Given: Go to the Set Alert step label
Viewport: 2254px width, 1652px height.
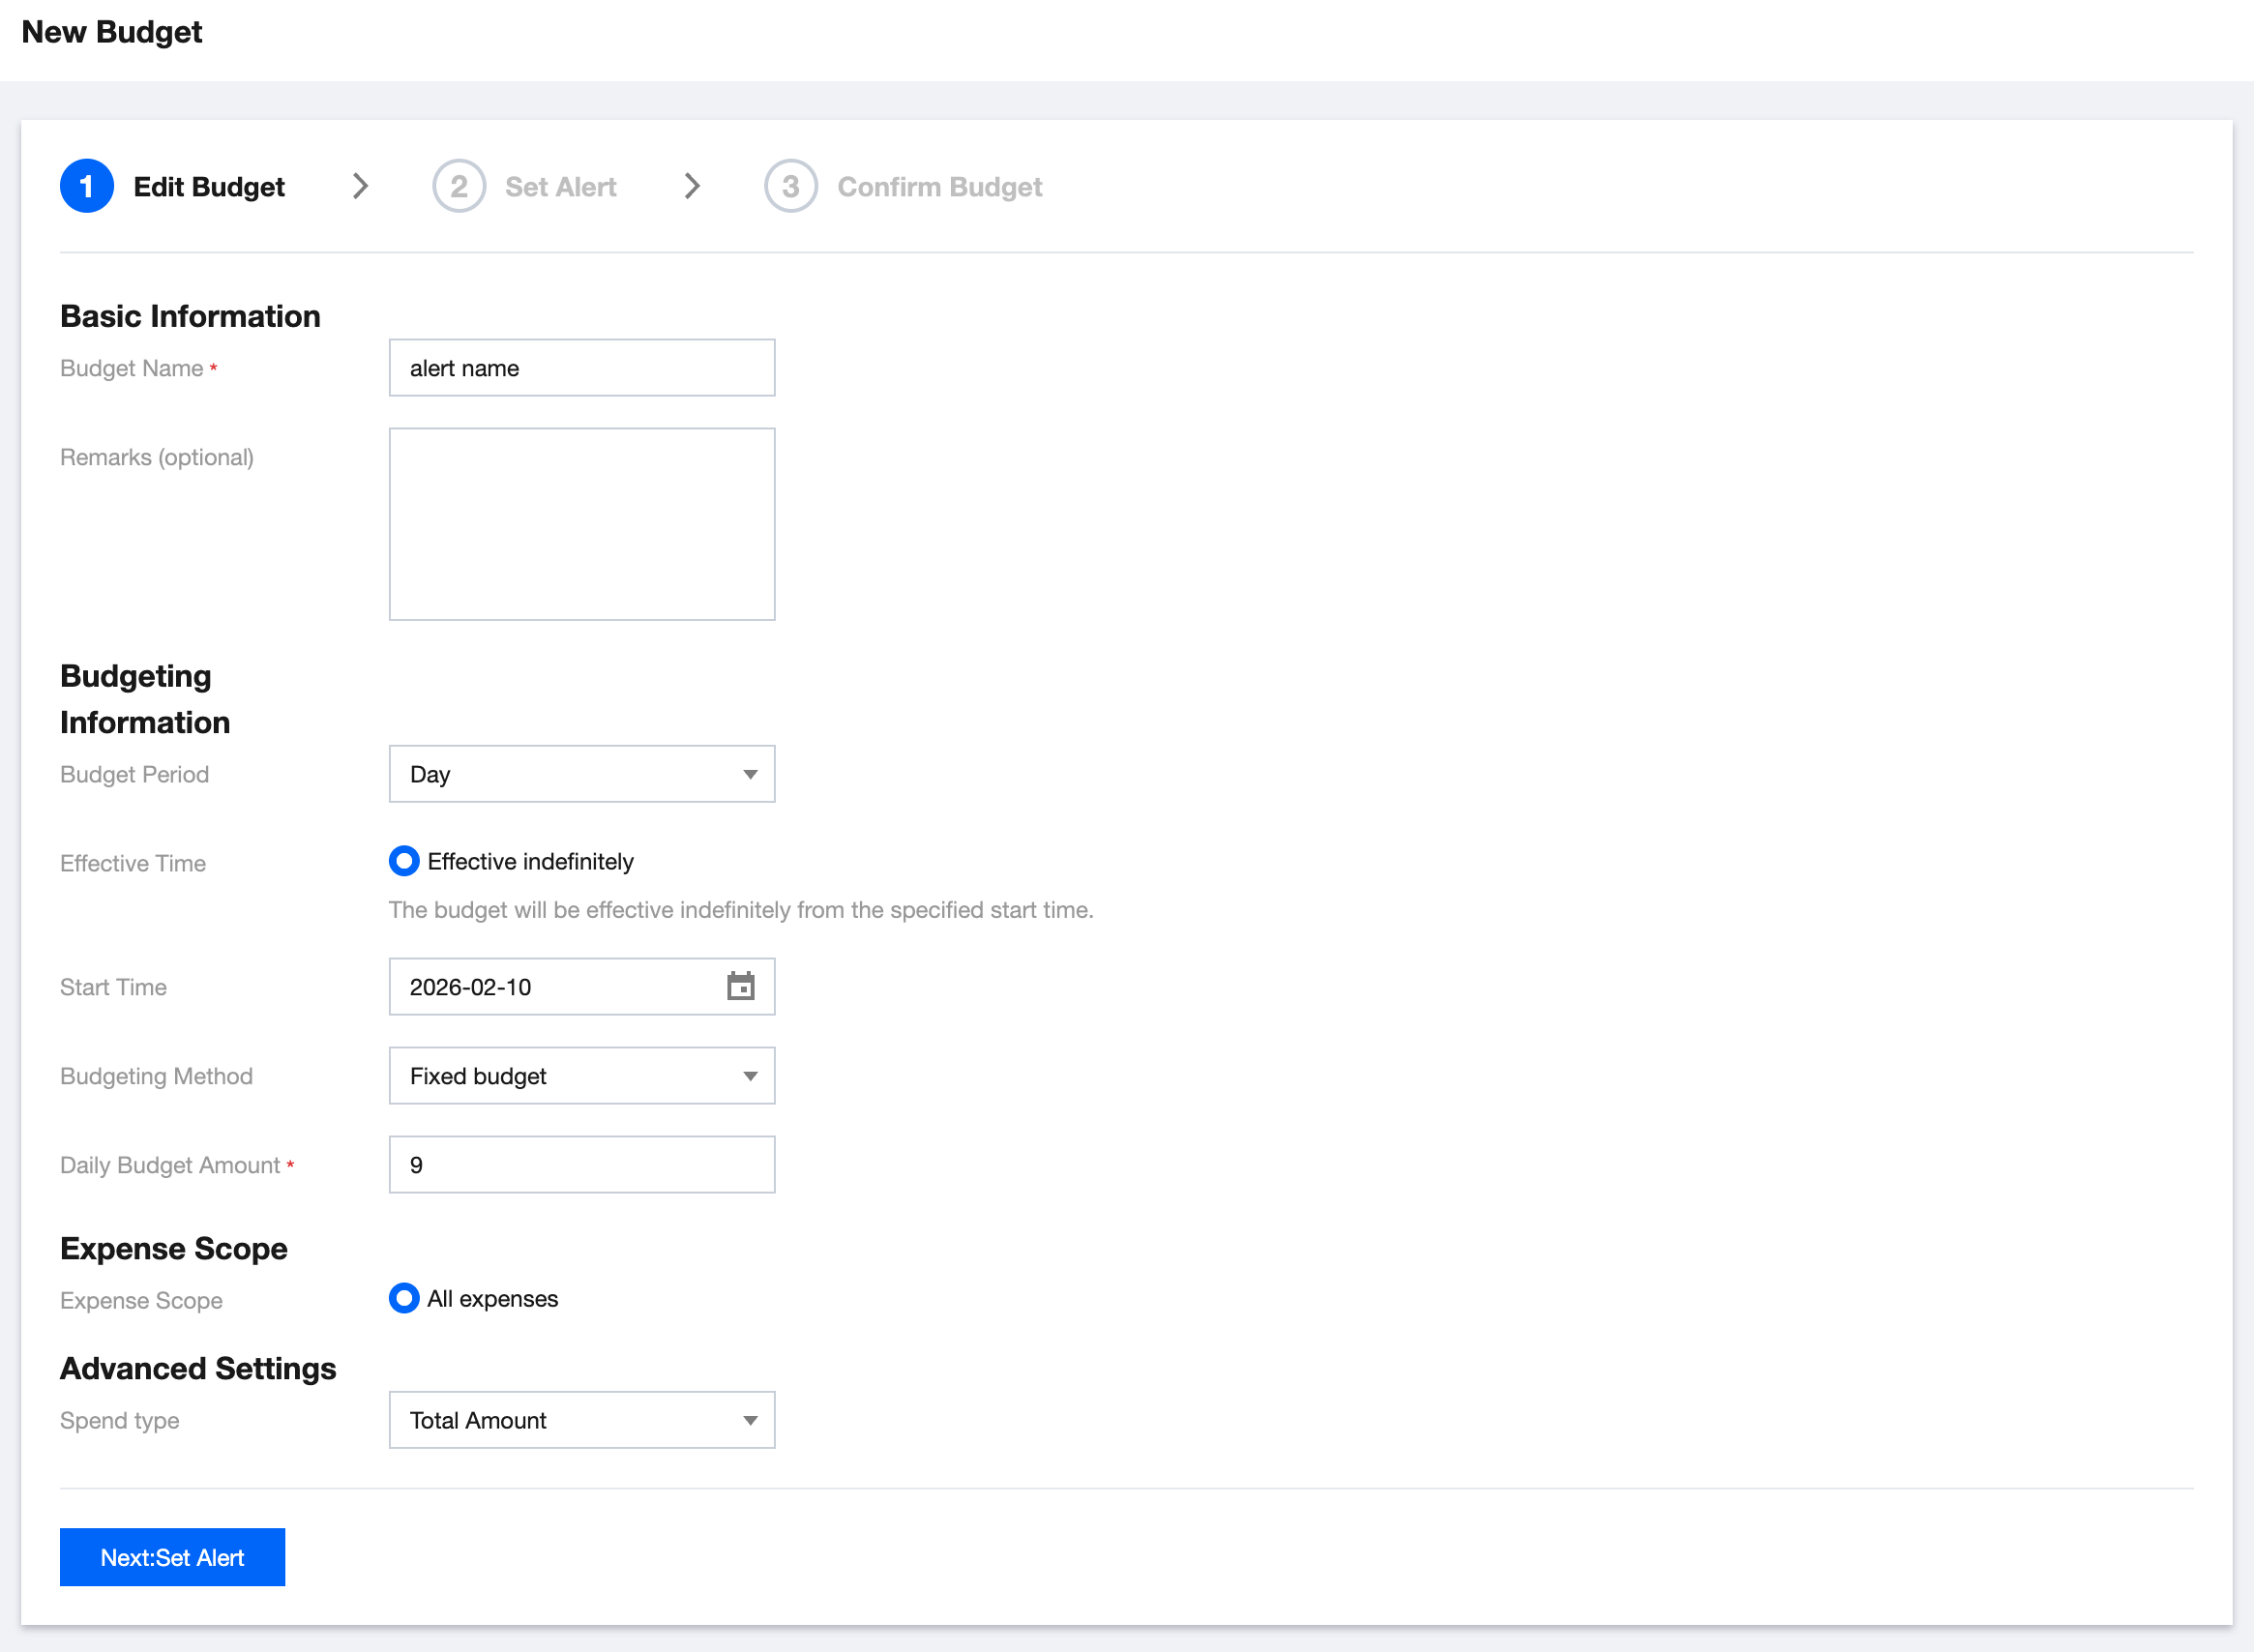Looking at the screenshot, I should [560, 187].
